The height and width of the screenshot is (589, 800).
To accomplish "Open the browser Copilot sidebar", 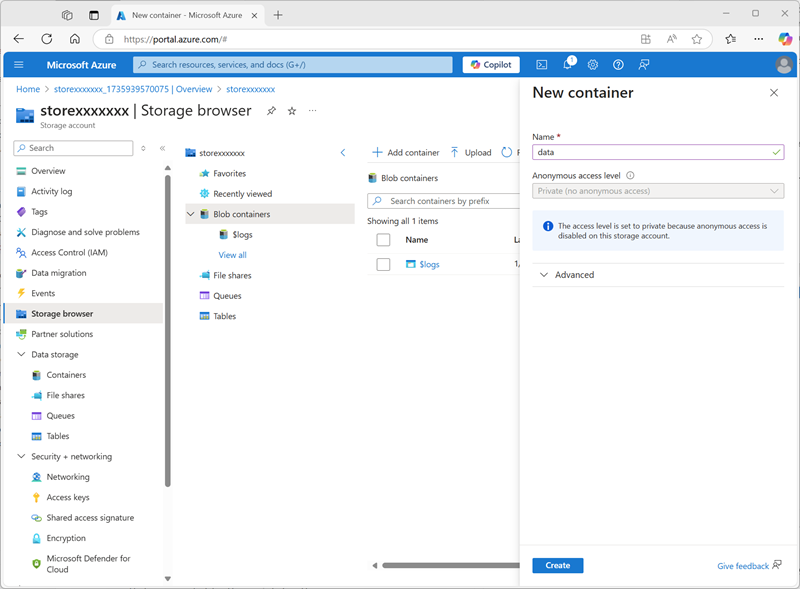I will coord(785,39).
